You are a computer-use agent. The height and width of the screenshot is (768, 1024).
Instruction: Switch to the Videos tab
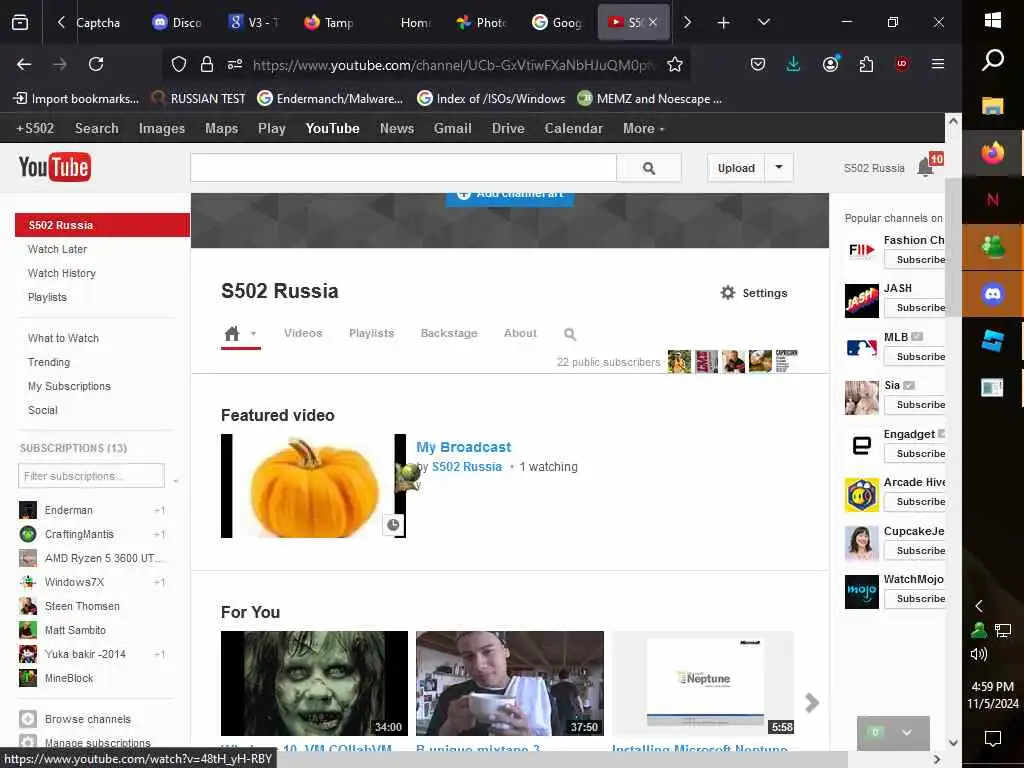coord(303,333)
